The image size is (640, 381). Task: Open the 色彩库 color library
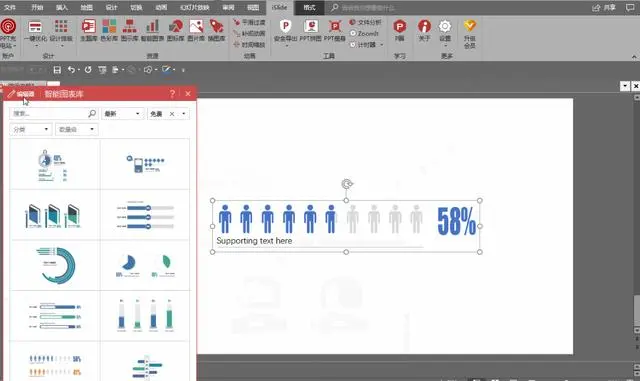[x=109, y=30]
